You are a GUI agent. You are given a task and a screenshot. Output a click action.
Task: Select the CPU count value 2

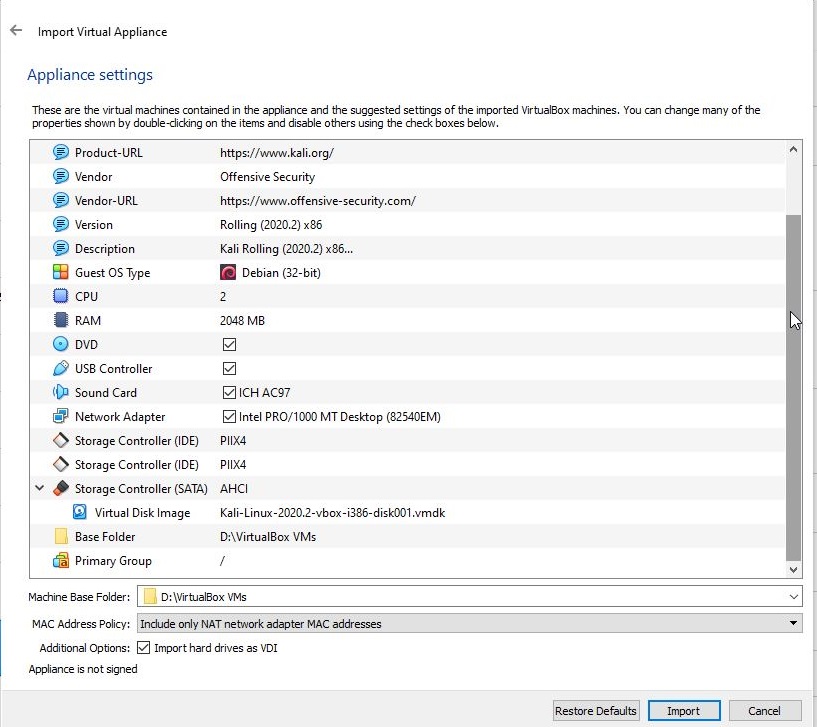(223, 297)
